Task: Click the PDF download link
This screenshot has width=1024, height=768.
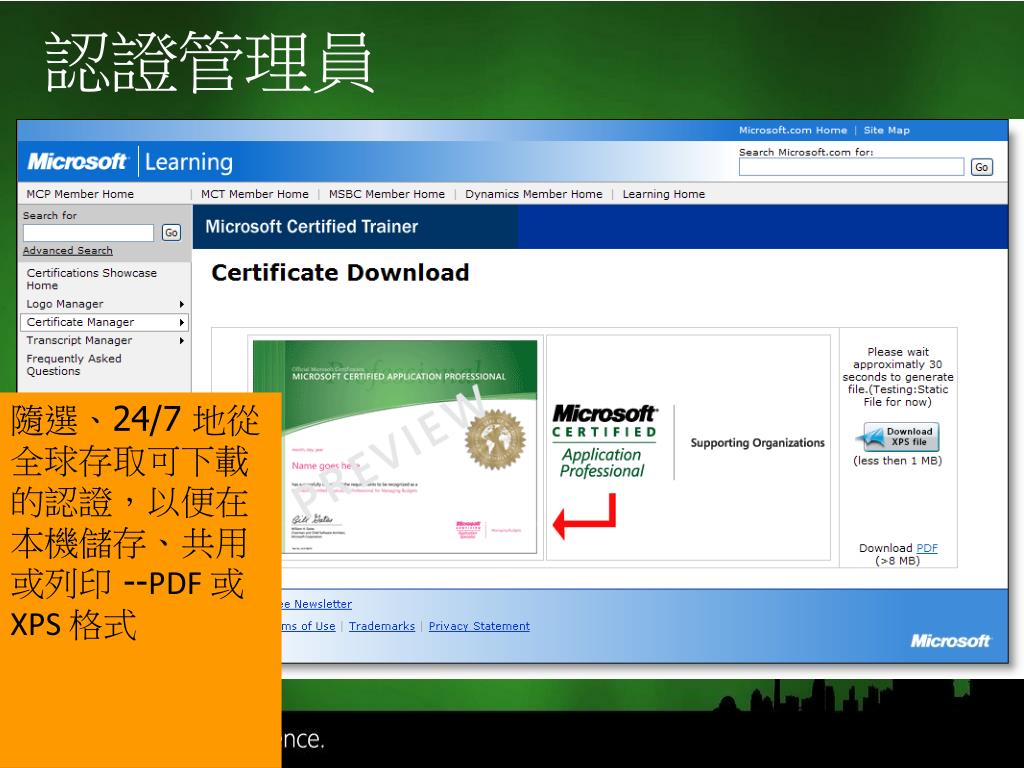Action: click(x=927, y=548)
